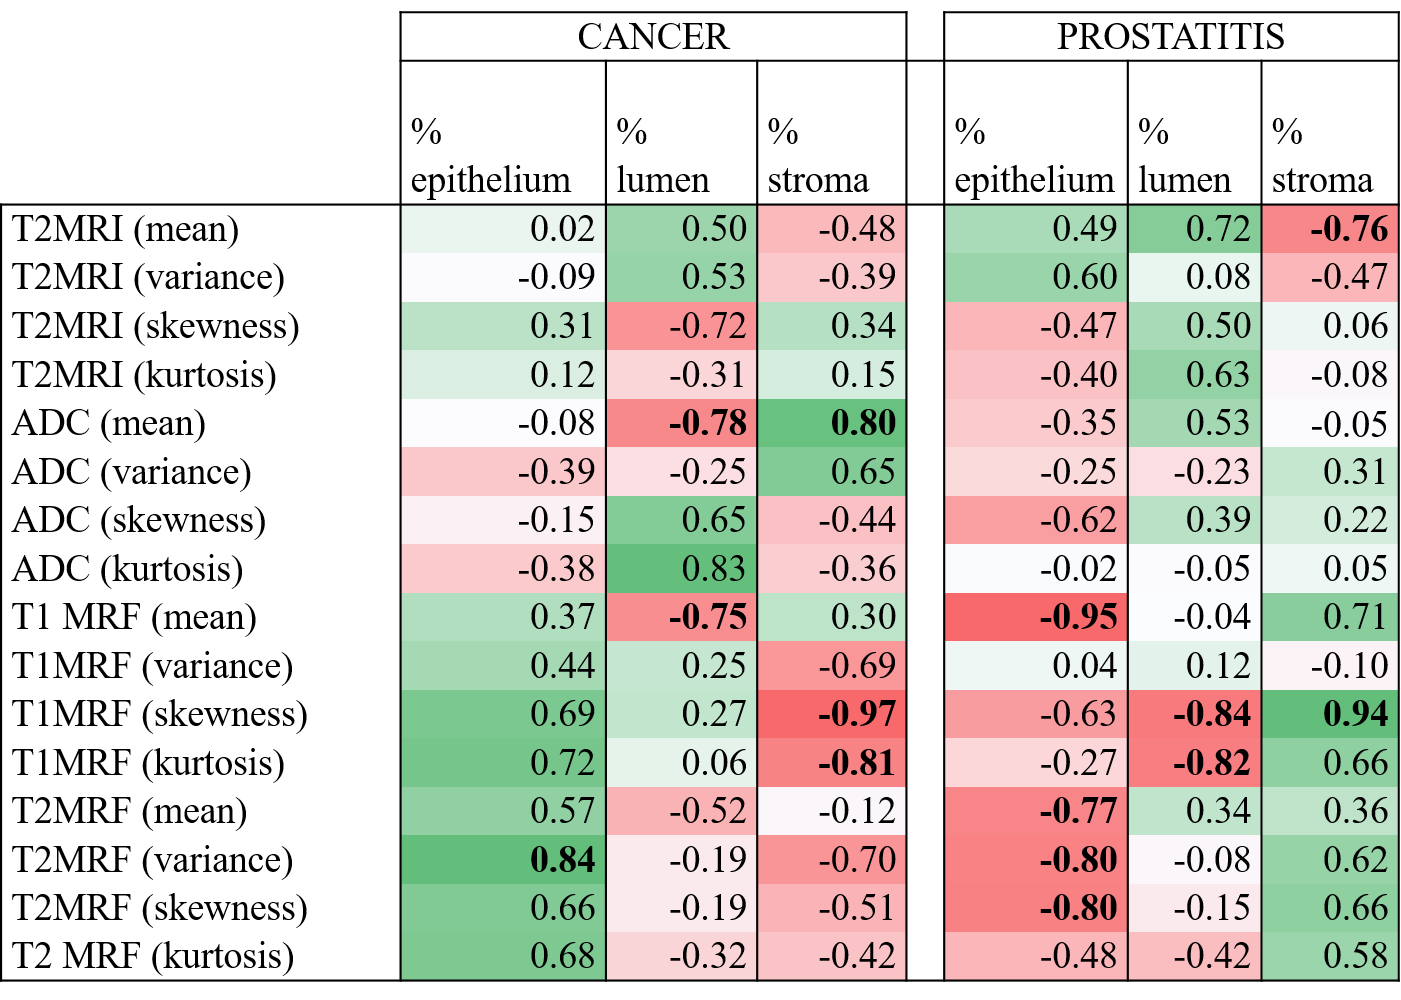Select the bold 0.84 cell in T2MRF (variance)
Screen dimensions: 1401x1000
[x=563, y=860]
